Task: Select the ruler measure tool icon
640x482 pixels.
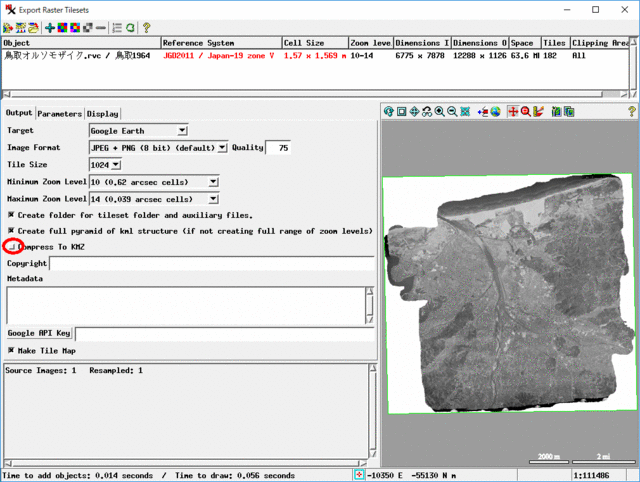Action: [538, 111]
